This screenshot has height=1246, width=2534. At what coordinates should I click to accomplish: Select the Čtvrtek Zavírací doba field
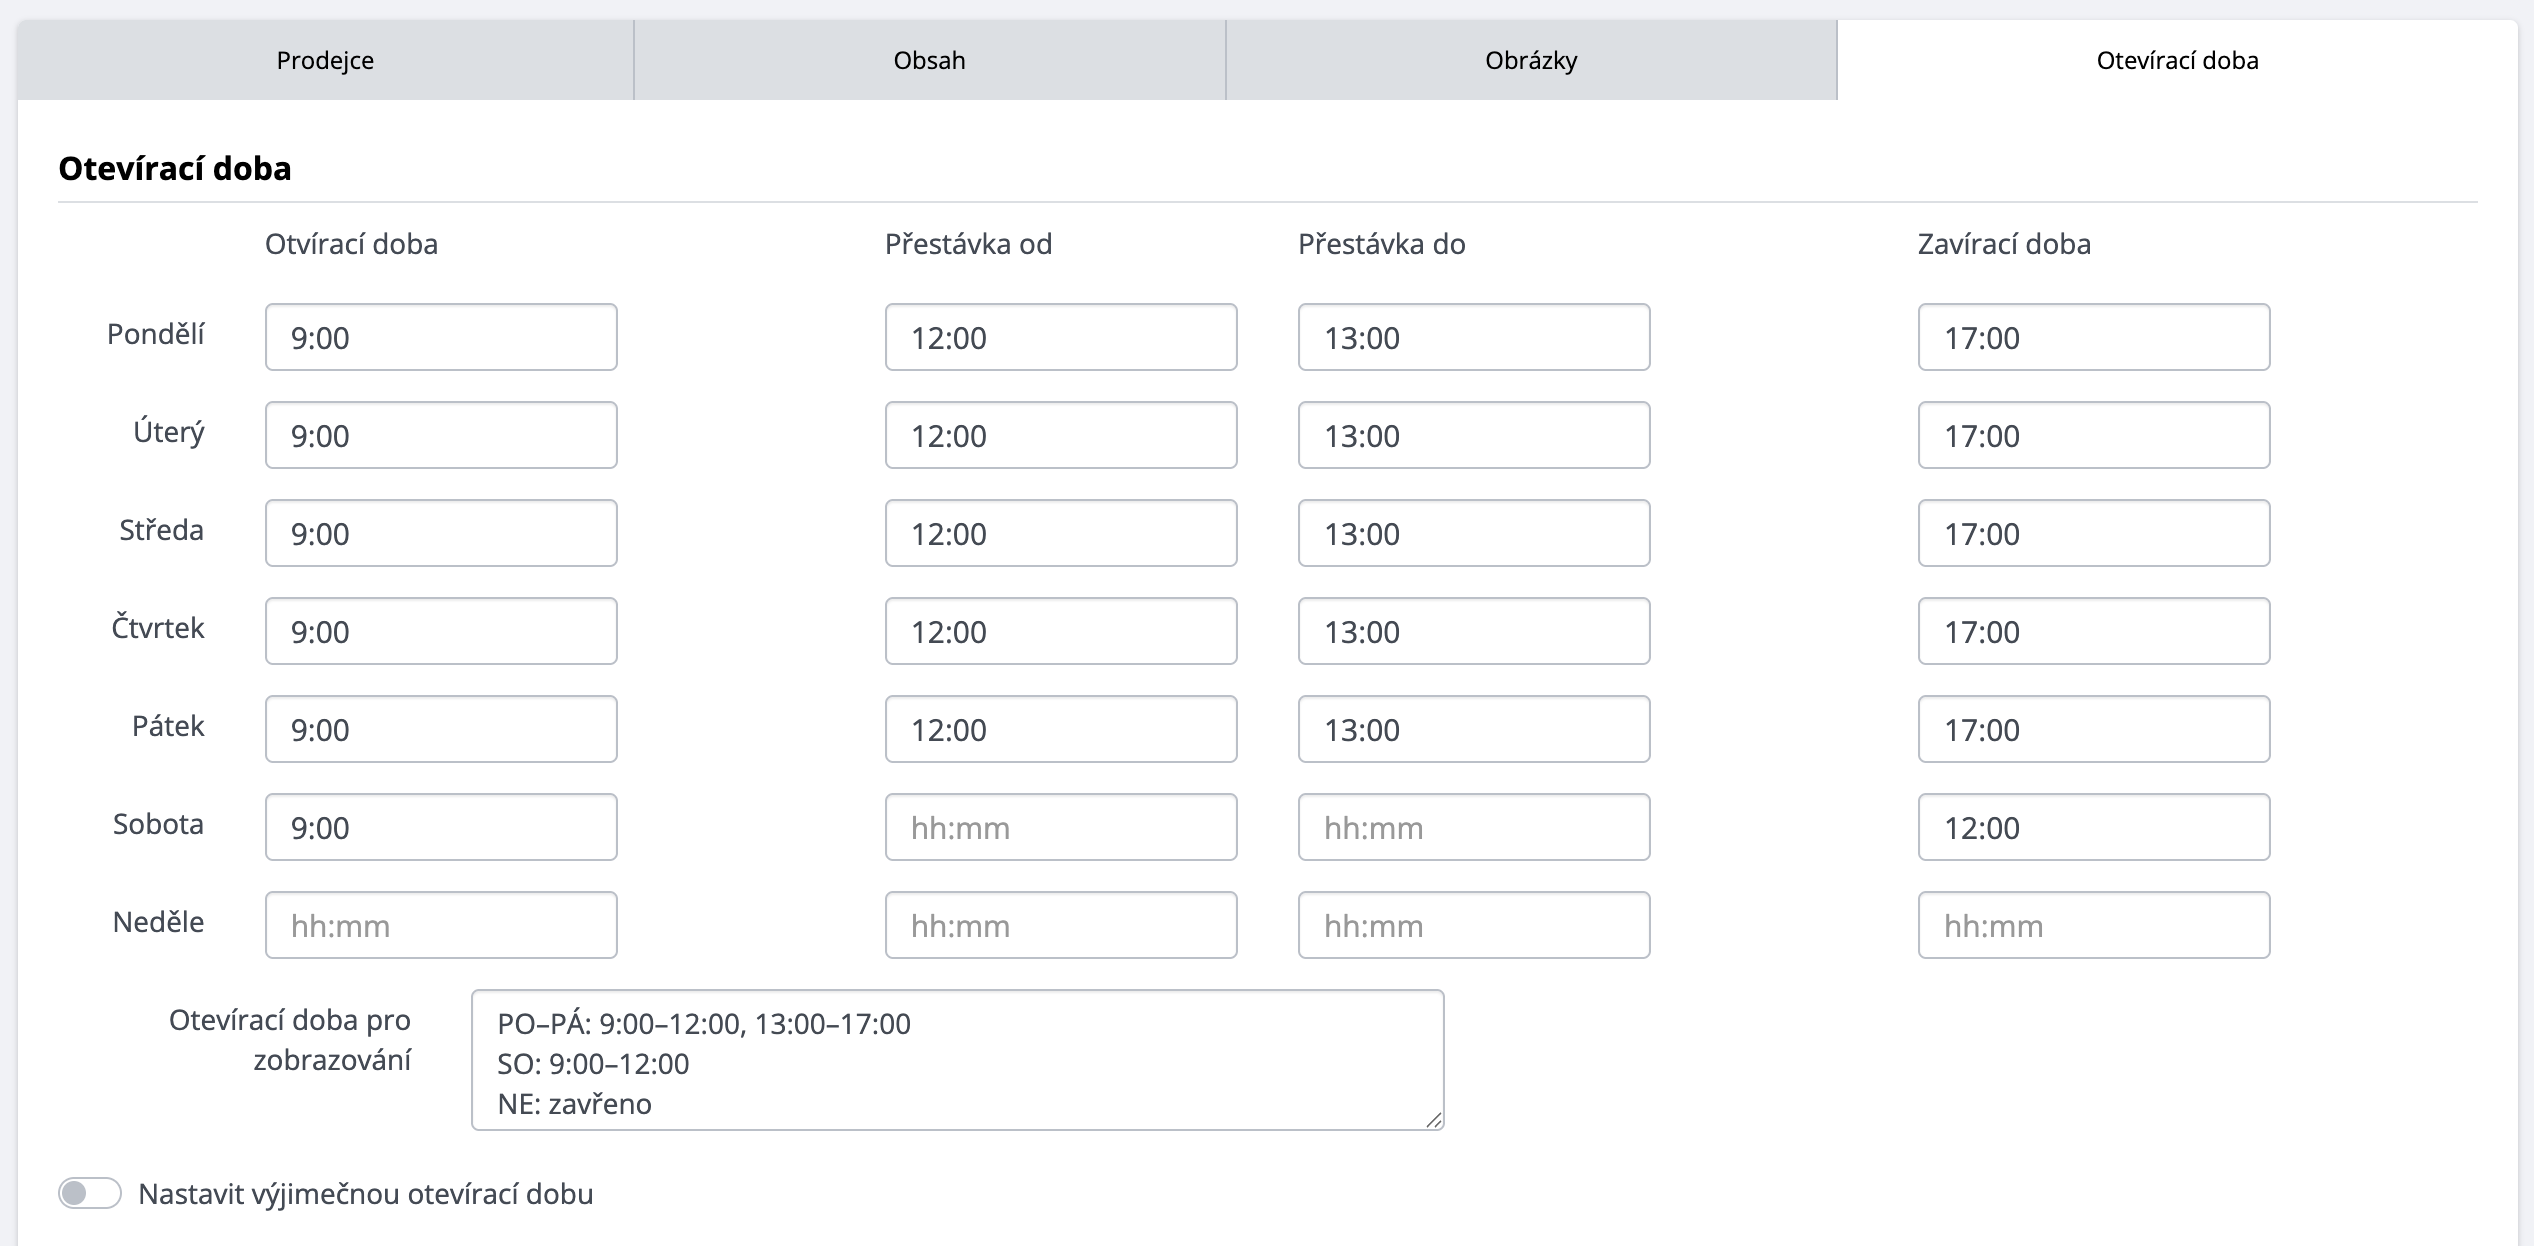click(2094, 631)
